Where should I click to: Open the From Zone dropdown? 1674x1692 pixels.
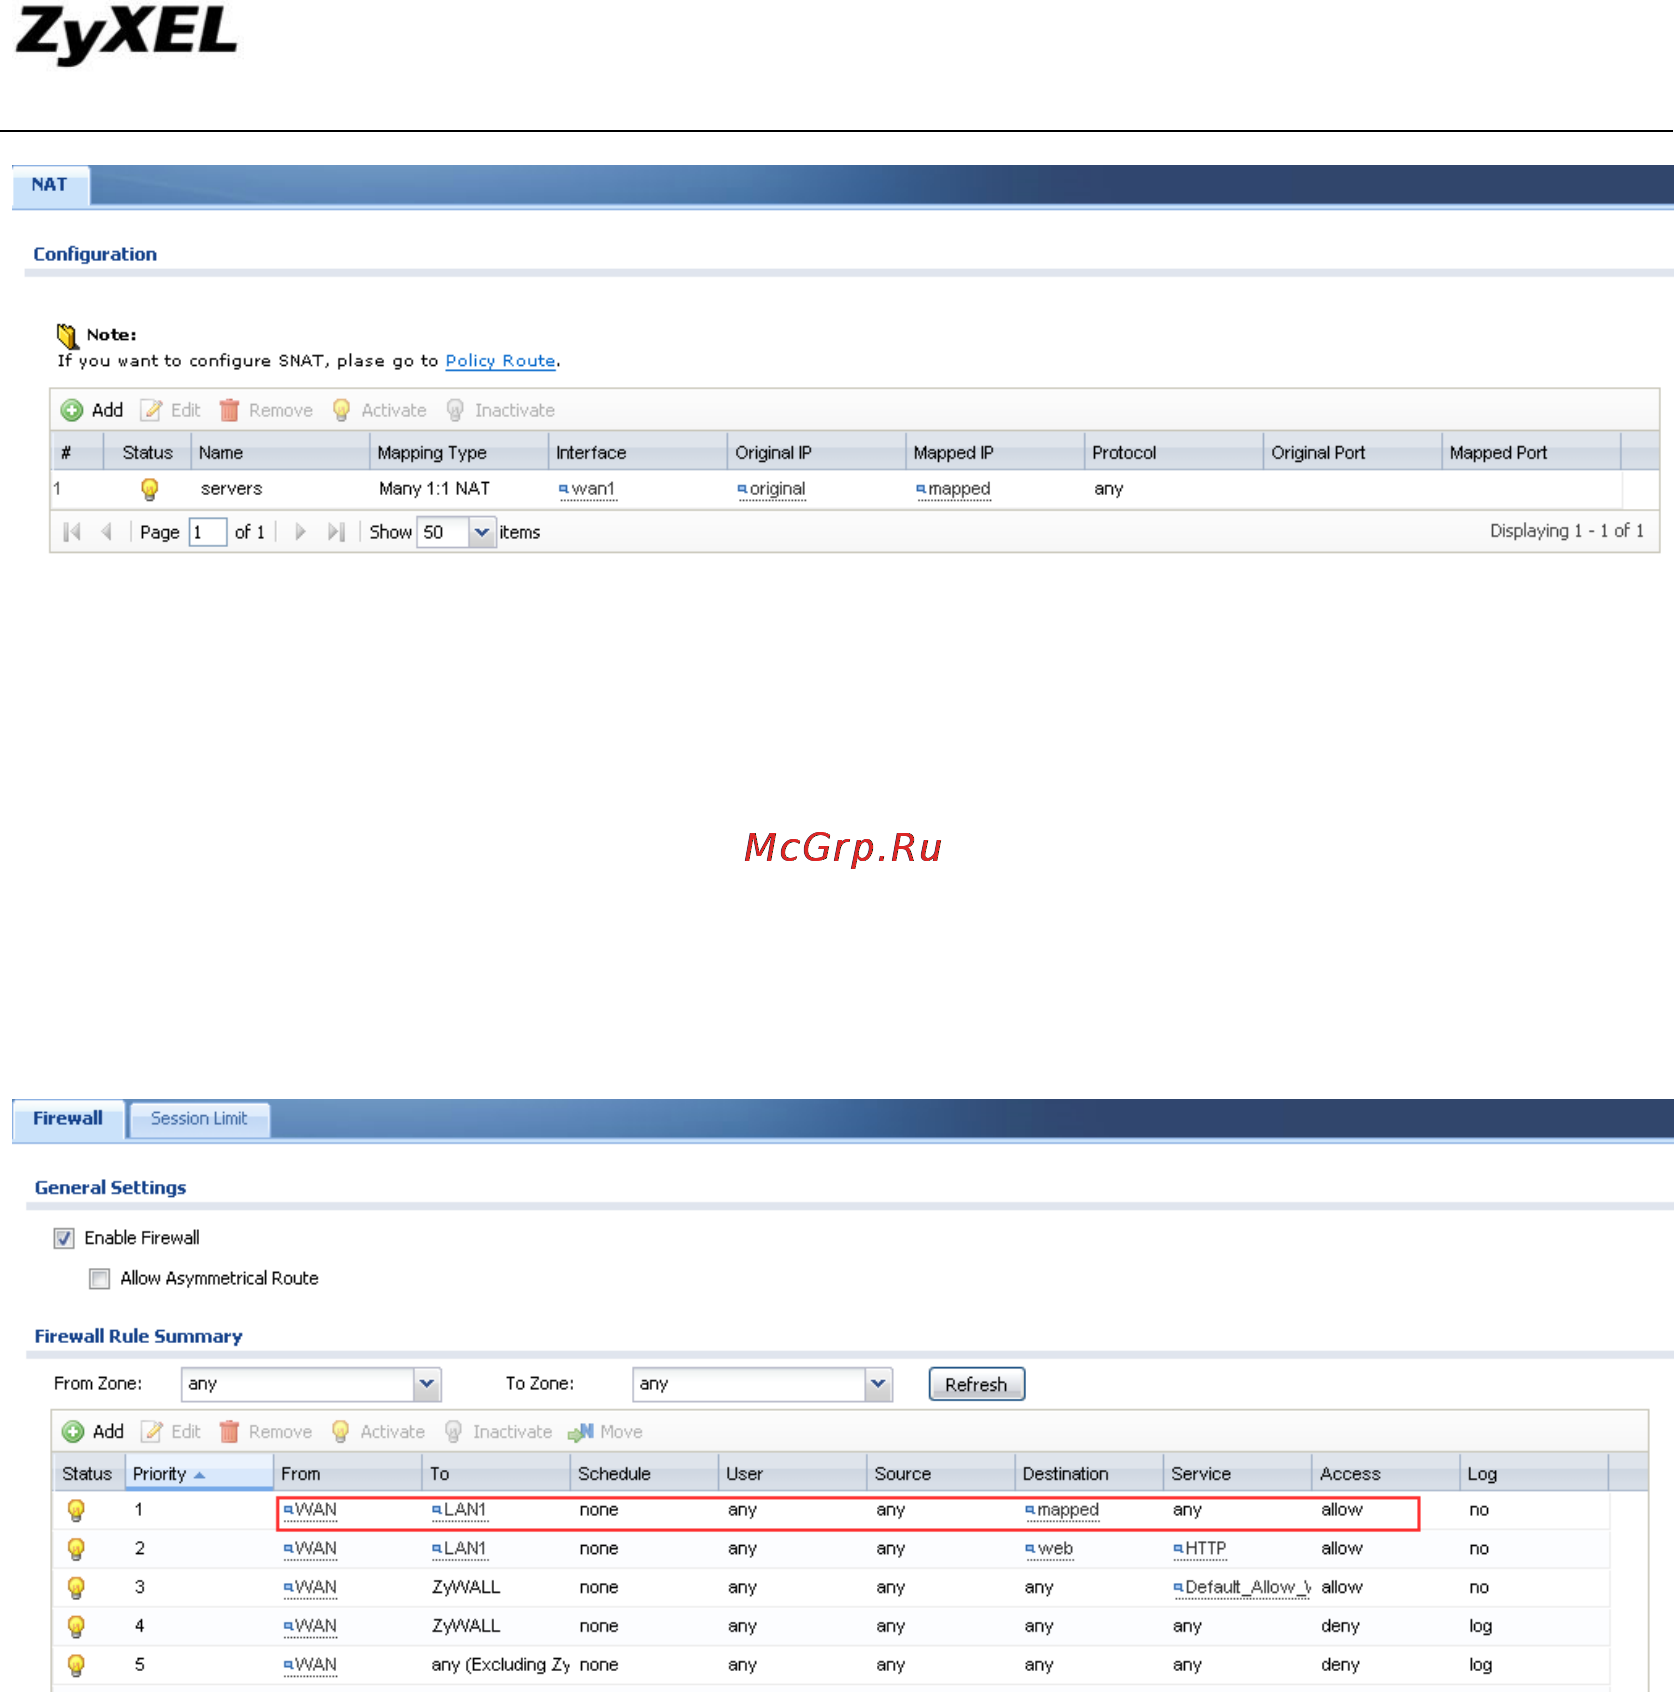427,1384
